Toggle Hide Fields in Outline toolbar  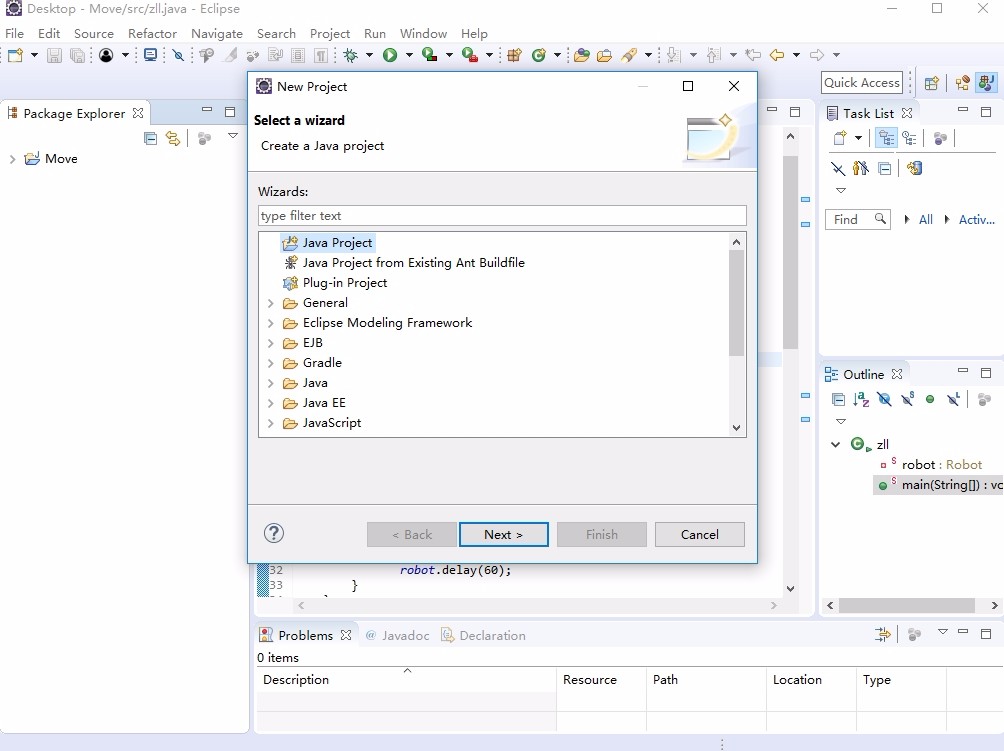point(884,400)
